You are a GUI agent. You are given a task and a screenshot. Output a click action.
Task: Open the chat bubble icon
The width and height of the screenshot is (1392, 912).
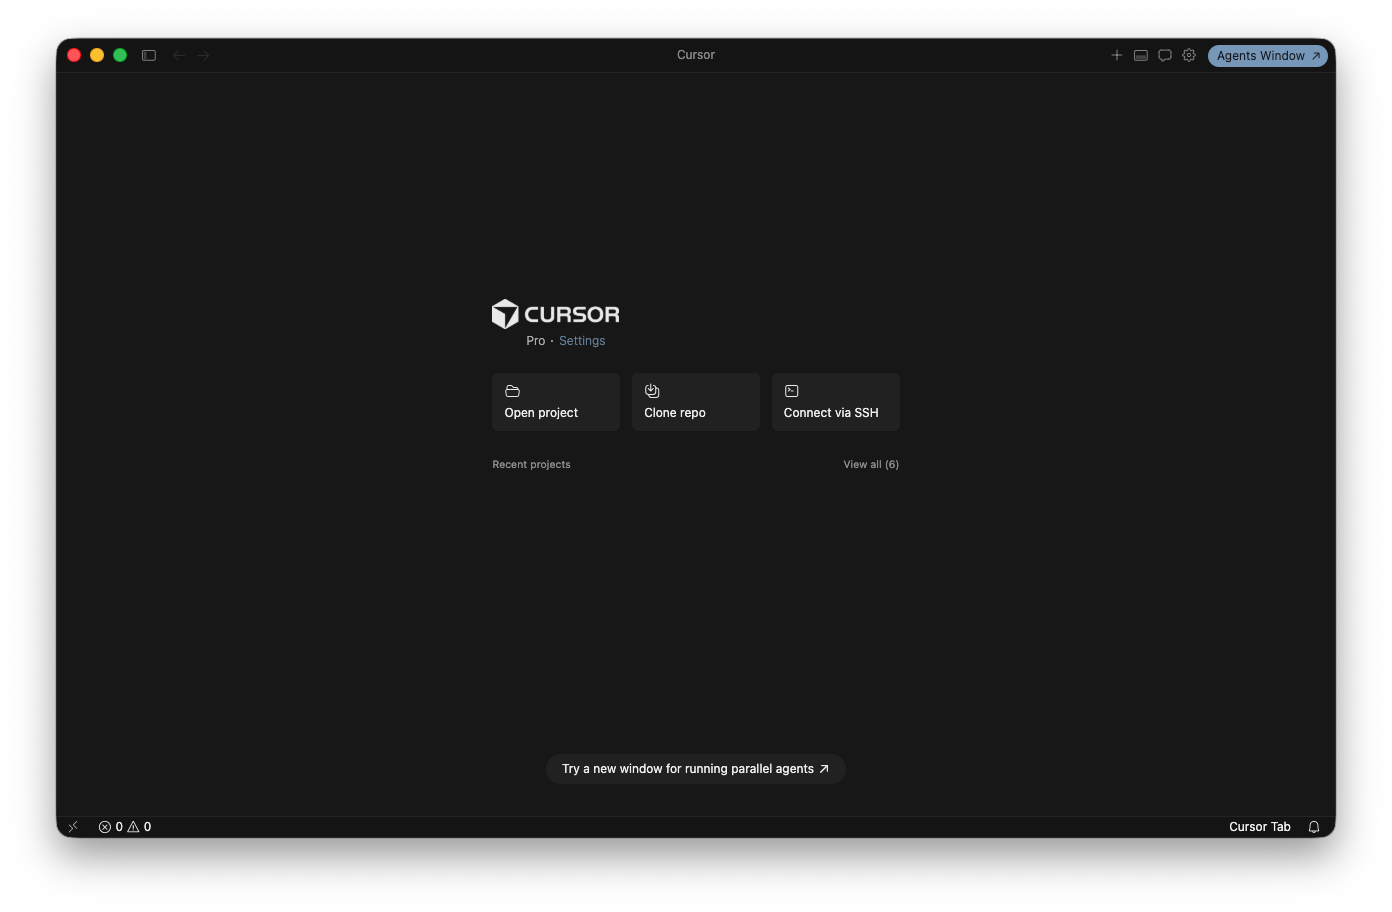1165,55
